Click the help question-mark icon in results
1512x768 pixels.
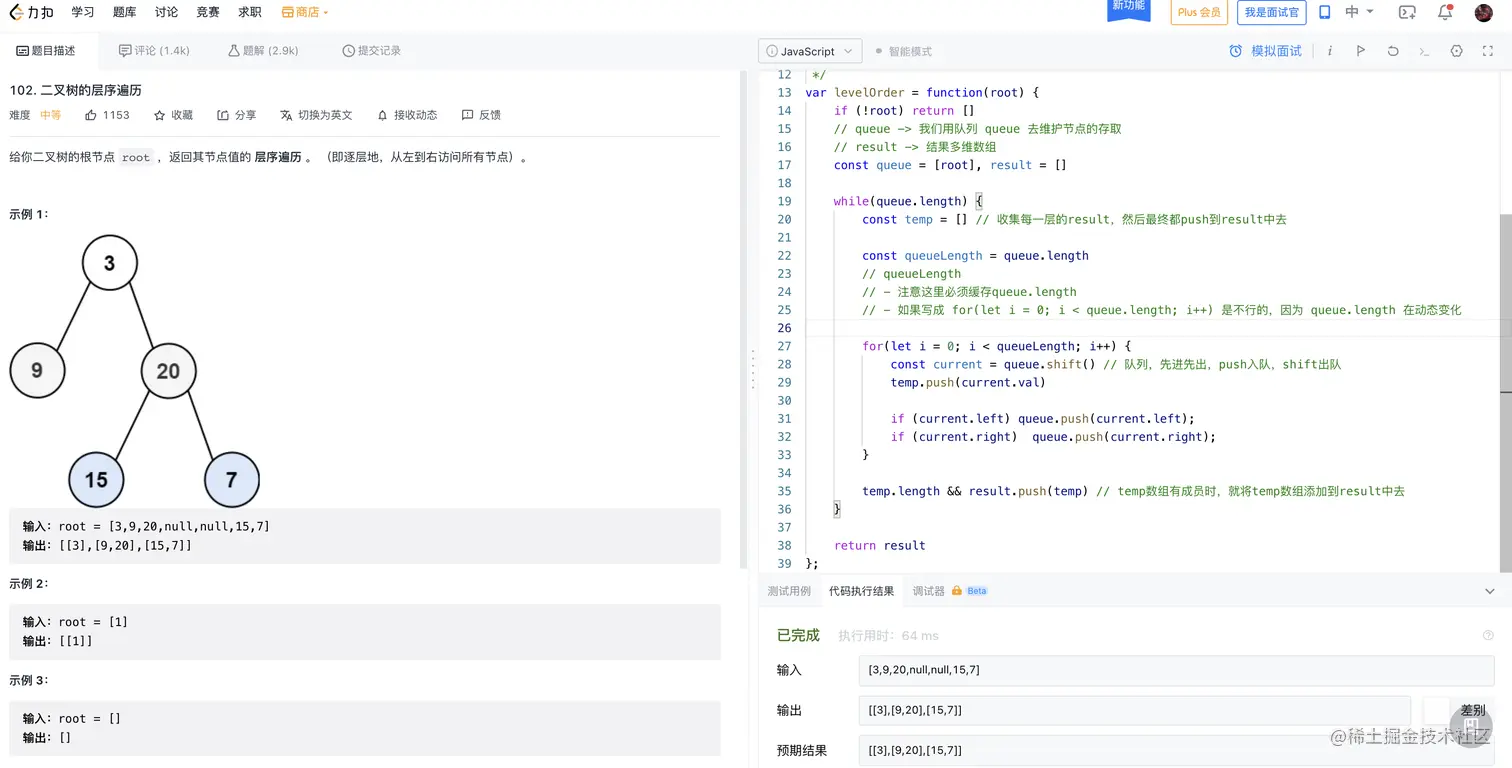(x=1488, y=635)
